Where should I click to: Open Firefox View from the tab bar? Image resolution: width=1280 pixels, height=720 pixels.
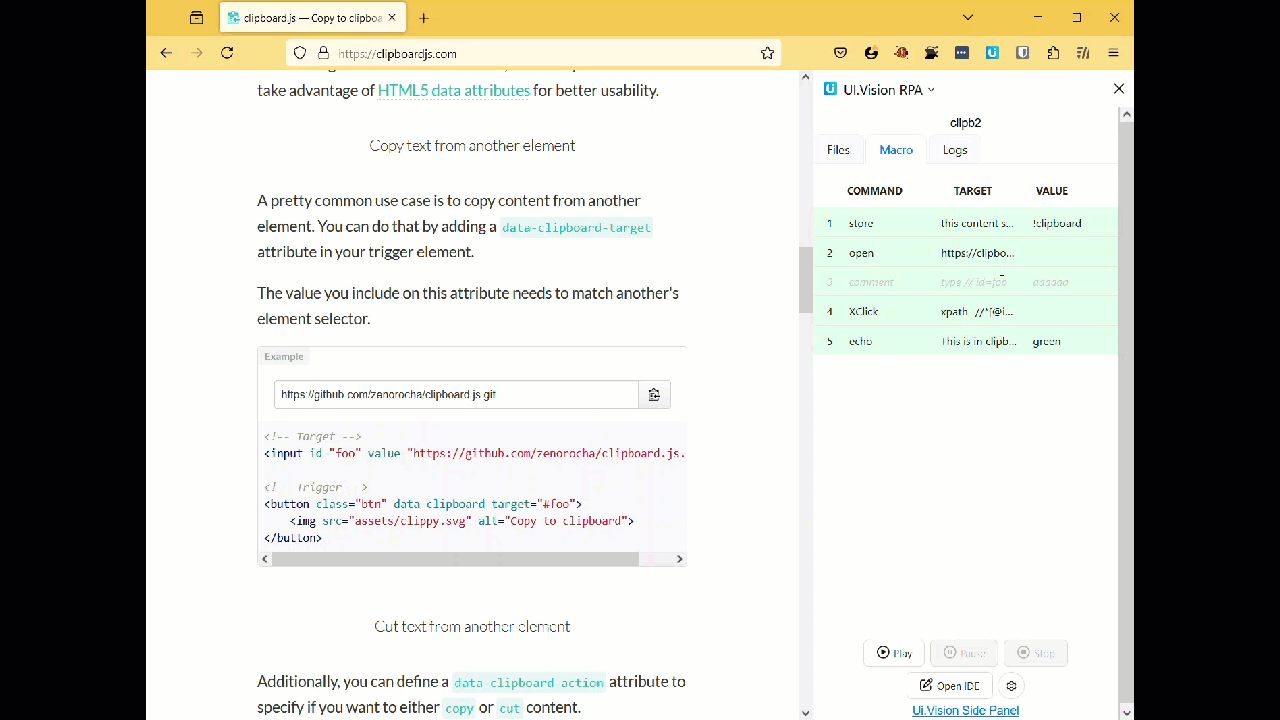(197, 18)
